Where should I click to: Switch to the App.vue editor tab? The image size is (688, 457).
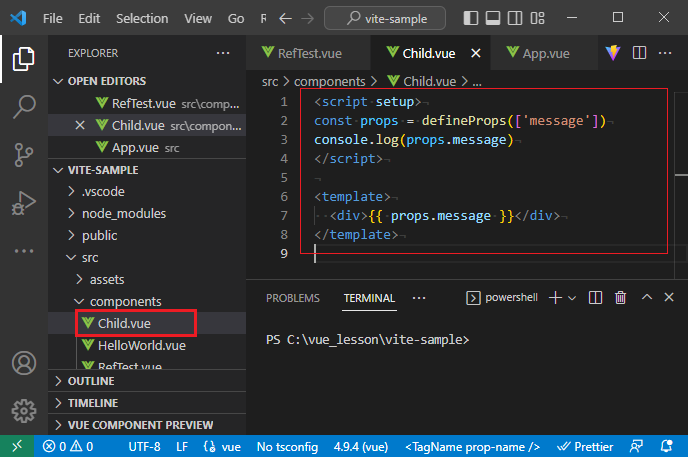(544, 54)
